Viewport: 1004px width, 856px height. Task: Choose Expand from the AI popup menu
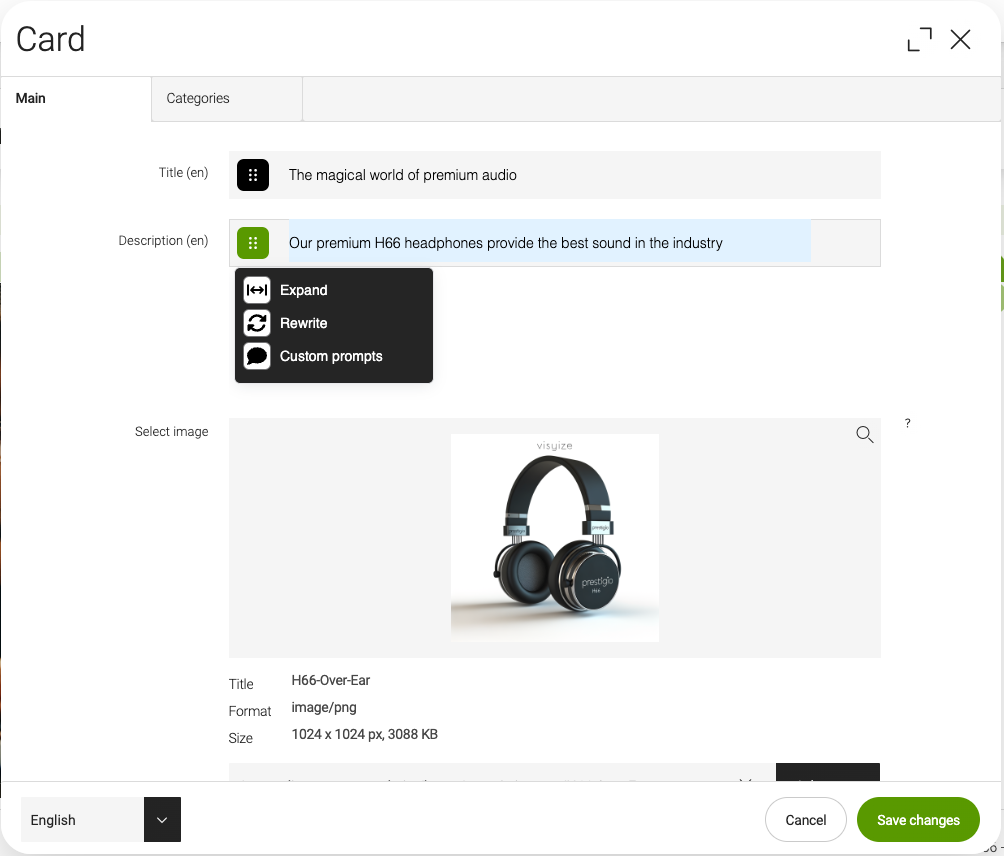tap(304, 290)
